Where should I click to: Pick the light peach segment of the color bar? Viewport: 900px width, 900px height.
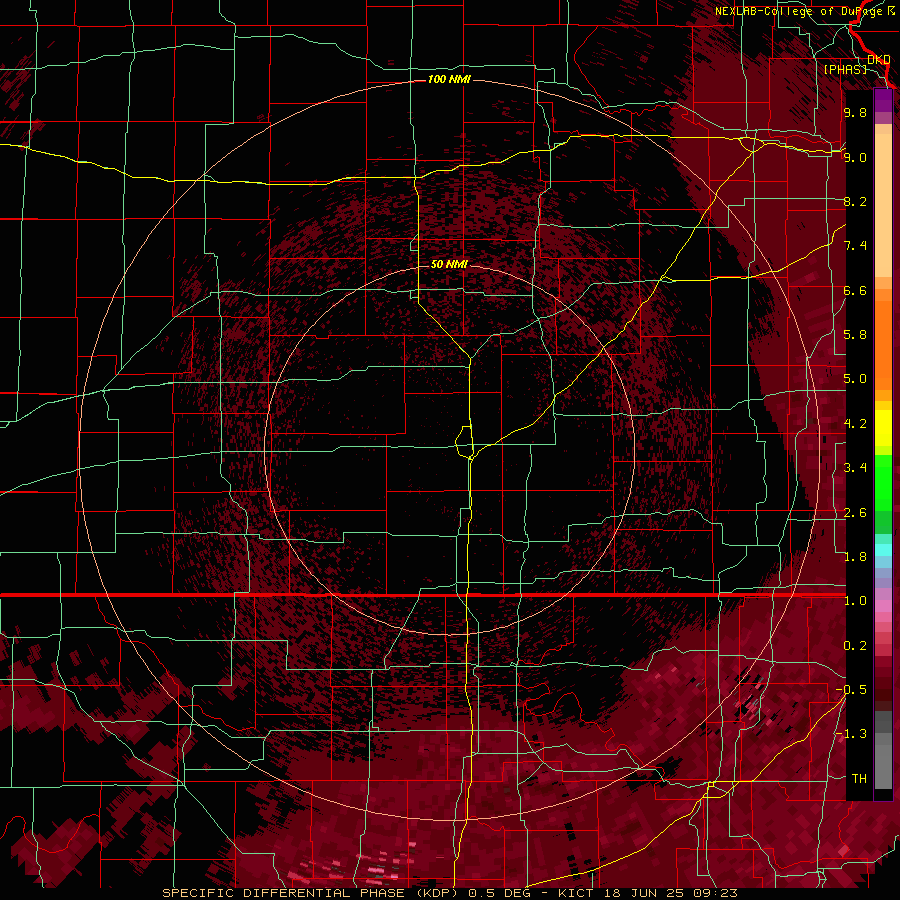click(x=883, y=207)
